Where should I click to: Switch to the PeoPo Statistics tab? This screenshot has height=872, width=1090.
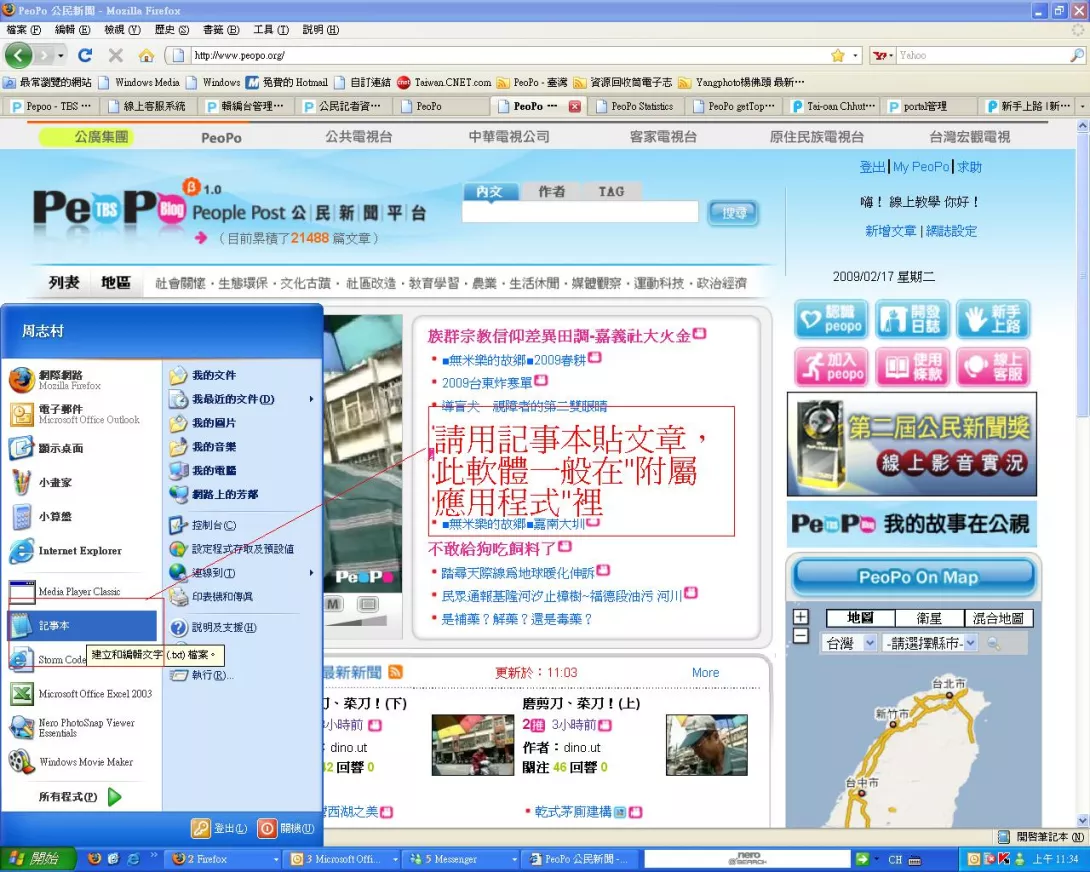point(635,106)
